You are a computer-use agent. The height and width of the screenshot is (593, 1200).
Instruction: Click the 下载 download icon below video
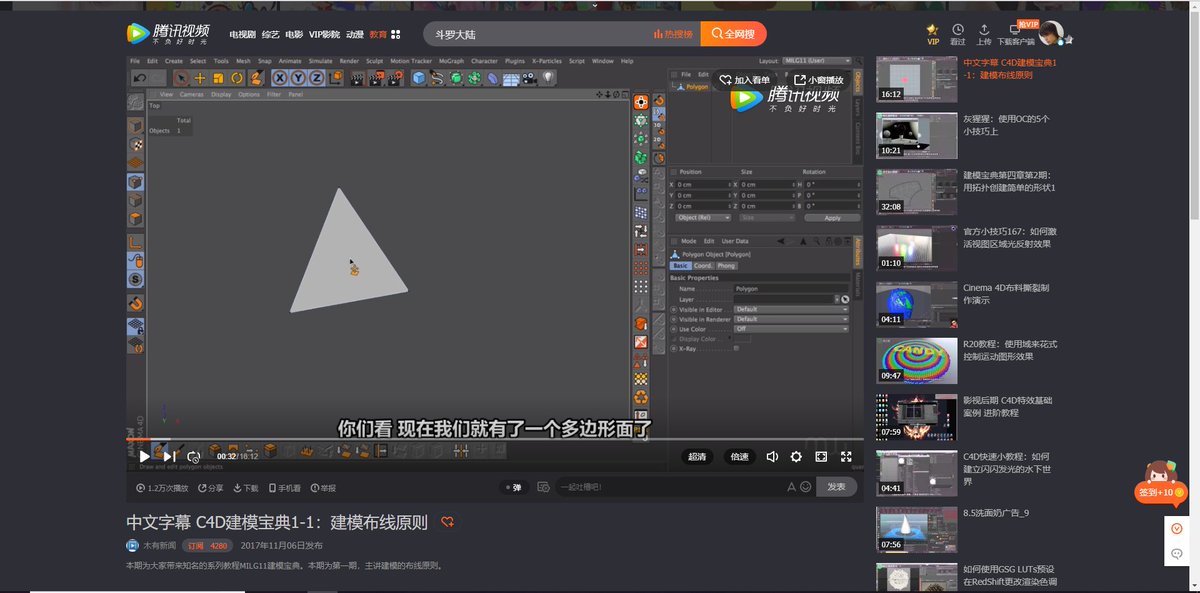pyautogui.click(x=245, y=488)
